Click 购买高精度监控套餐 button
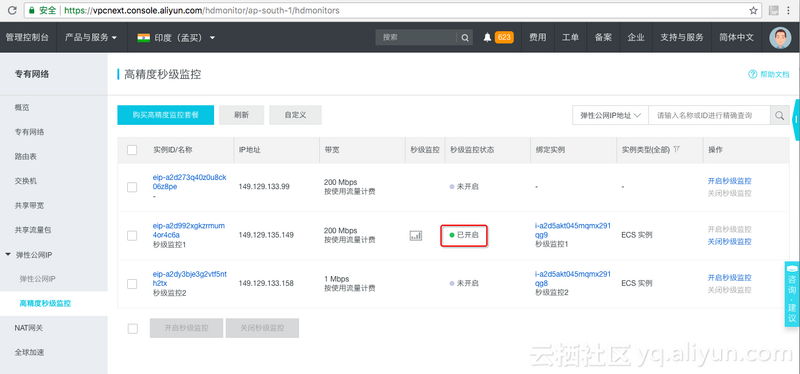Image resolution: width=800 pixels, height=374 pixels. [165, 115]
